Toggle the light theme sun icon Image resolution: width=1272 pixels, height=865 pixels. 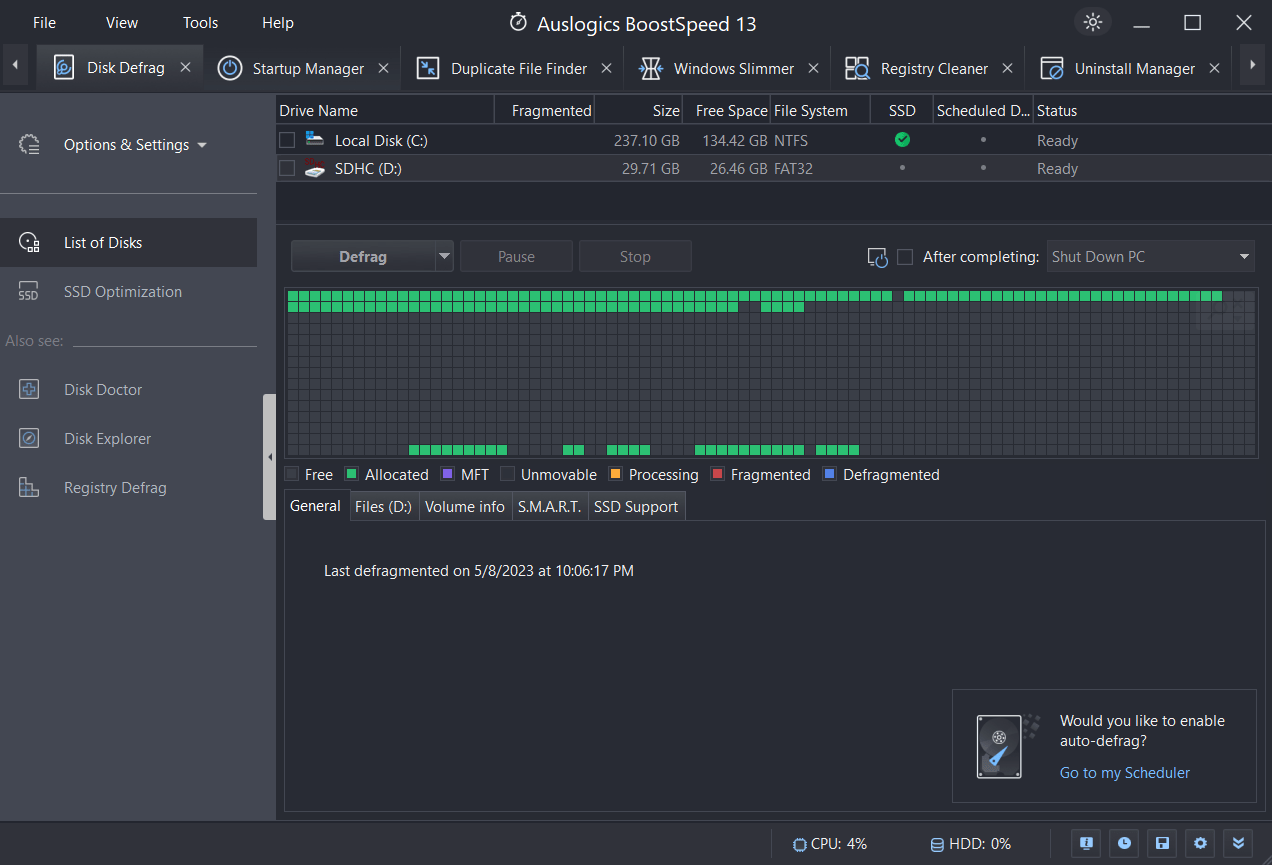[x=1092, y=21]
